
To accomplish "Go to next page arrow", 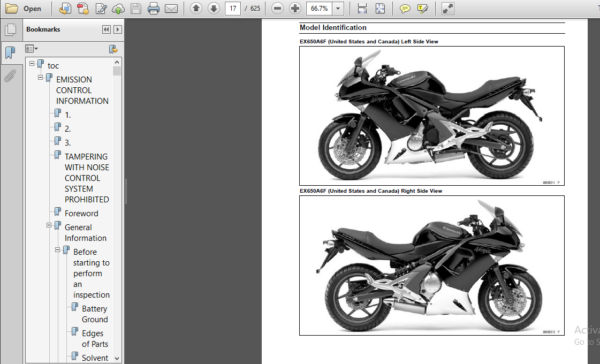I will click(214, 8).
